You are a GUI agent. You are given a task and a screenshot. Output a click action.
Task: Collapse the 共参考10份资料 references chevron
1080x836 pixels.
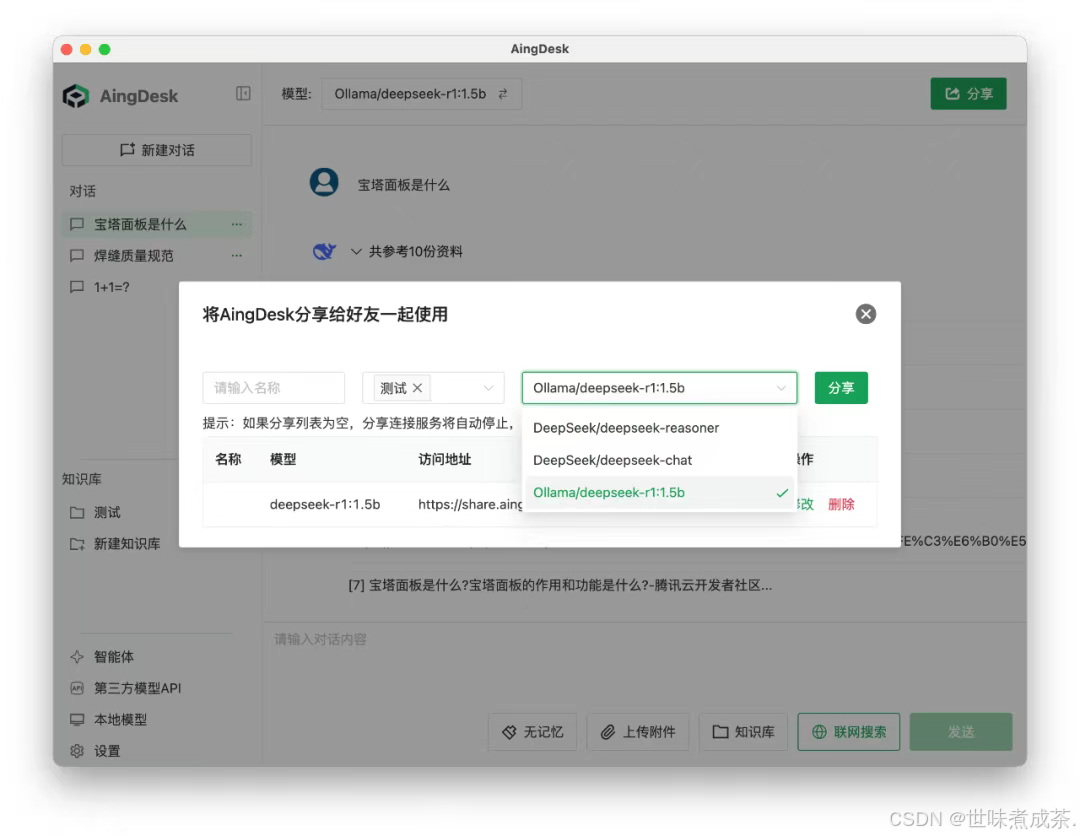(356, 251)
